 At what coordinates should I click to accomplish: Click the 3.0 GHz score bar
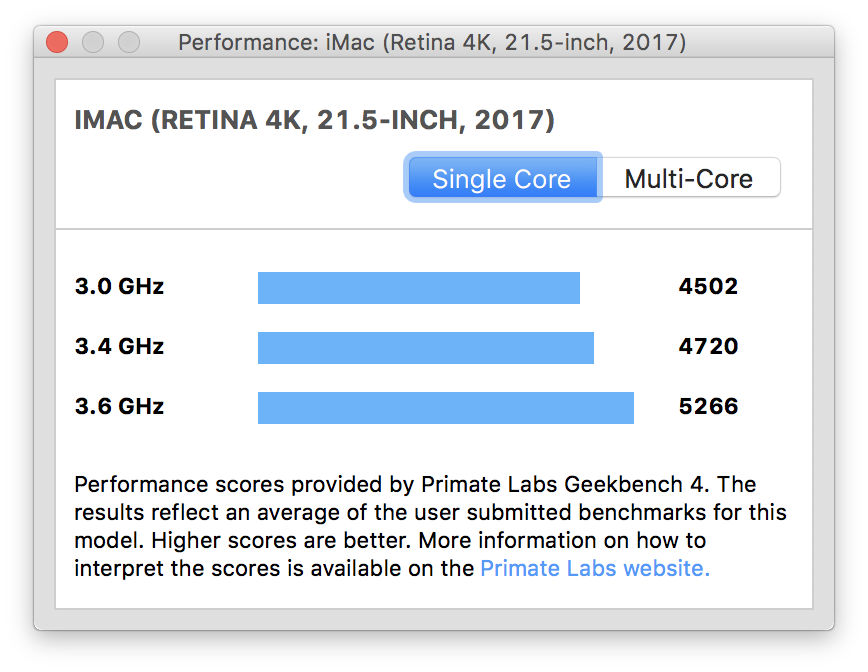coord(418,288)
